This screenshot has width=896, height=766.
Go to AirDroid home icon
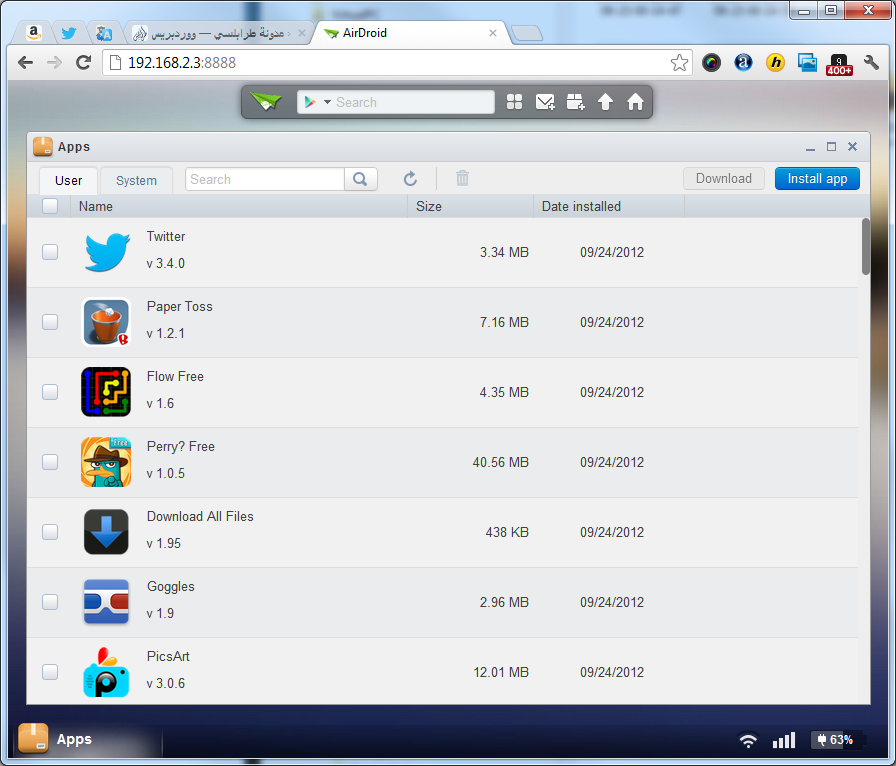(635, 102)
